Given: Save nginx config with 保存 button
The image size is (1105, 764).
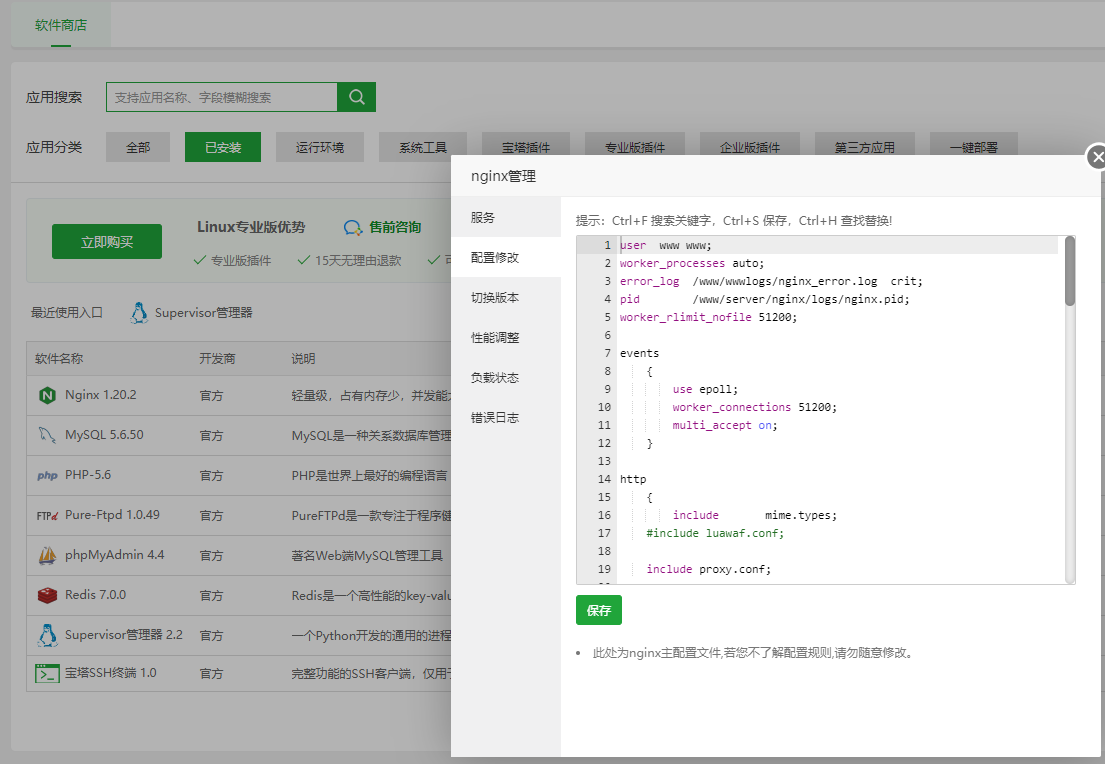Looking at the screenshot, I should (x=599, y=610).
